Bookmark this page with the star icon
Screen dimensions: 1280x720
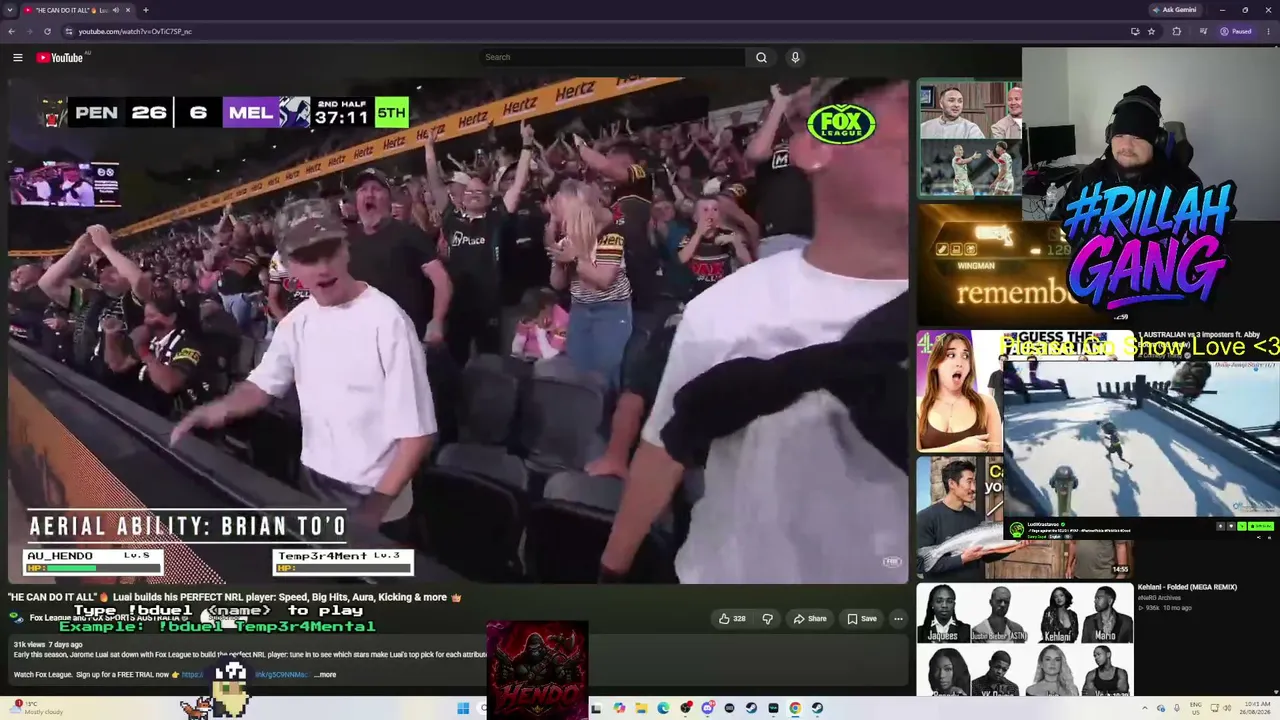[1151, 31]
